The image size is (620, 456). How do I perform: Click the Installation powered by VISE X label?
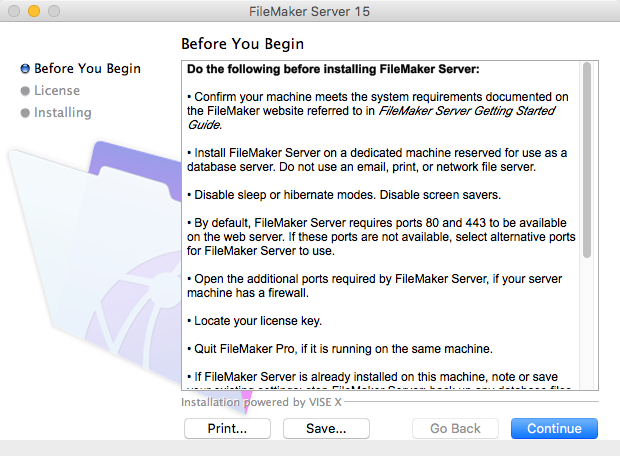tap(261, 402)
